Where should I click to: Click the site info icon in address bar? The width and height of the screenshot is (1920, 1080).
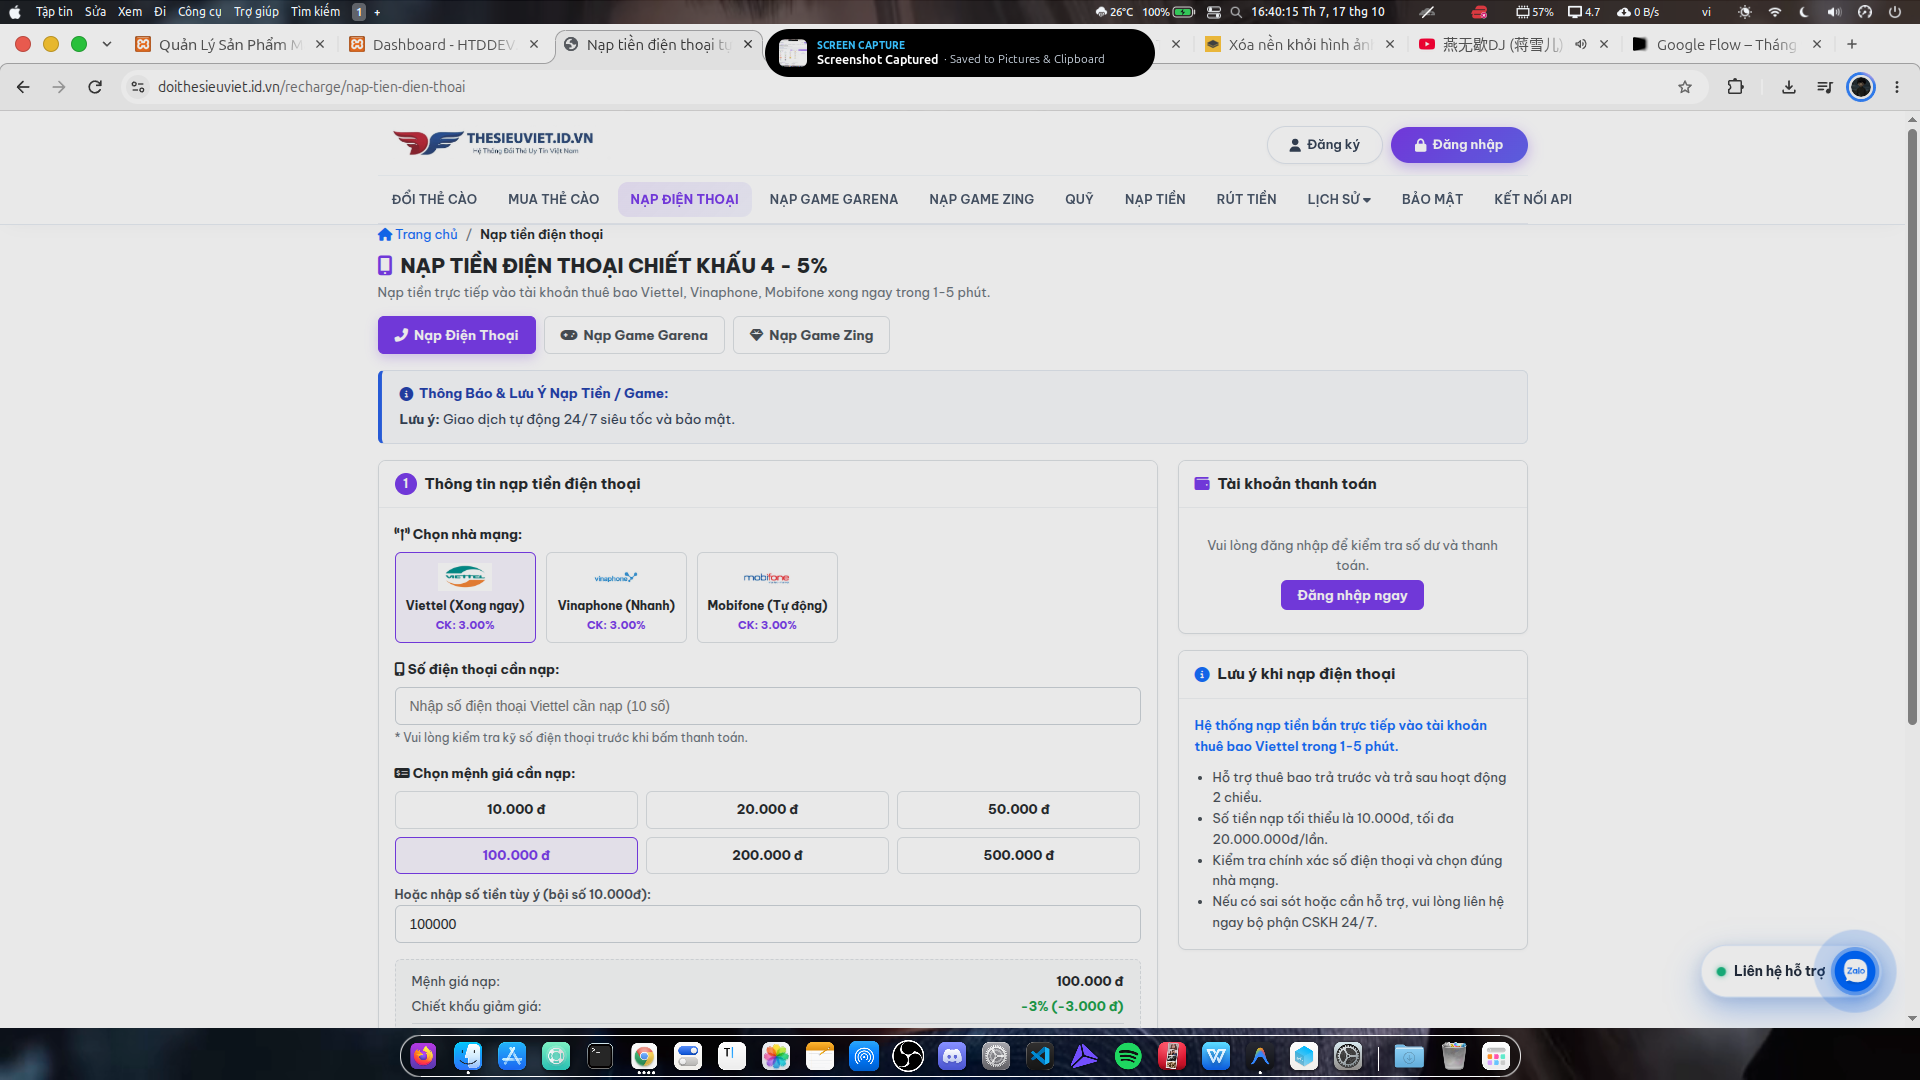138,87
